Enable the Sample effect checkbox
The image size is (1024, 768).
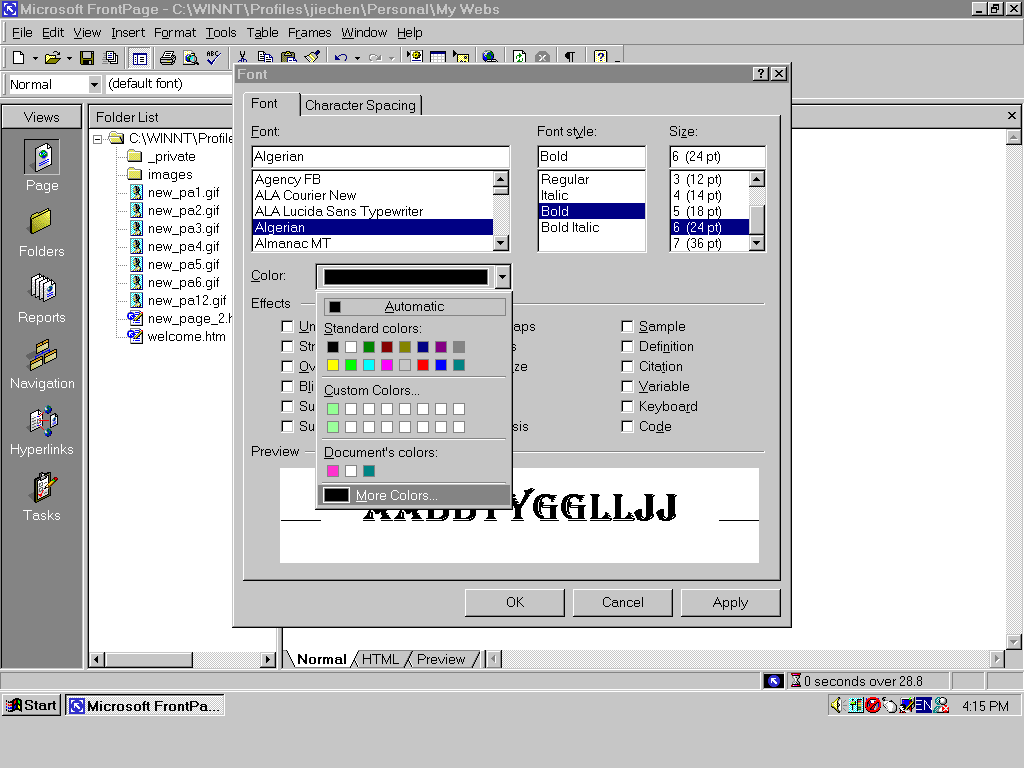(x=627, y=327)
